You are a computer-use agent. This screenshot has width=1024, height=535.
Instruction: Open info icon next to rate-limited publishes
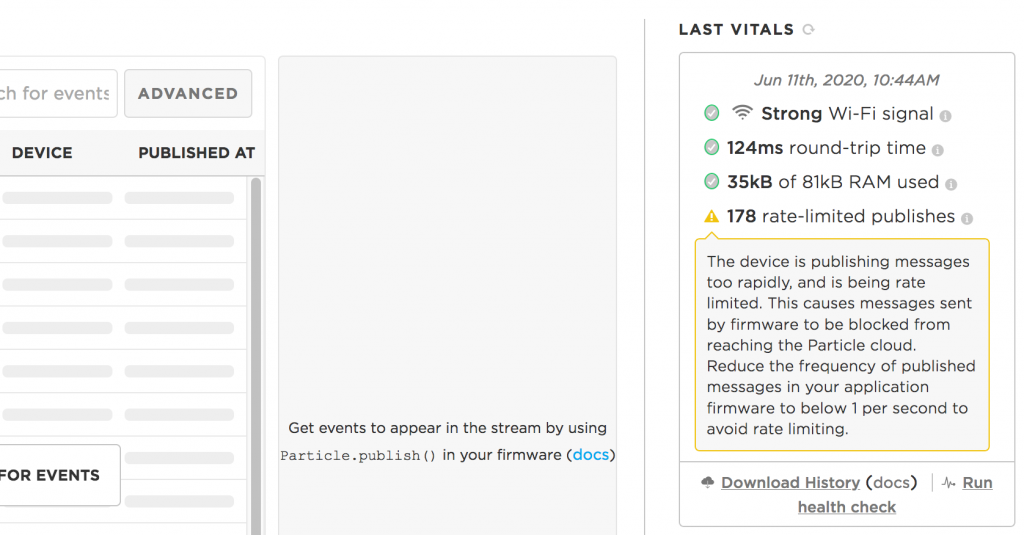pyautogui.click(x=967, y=219)
